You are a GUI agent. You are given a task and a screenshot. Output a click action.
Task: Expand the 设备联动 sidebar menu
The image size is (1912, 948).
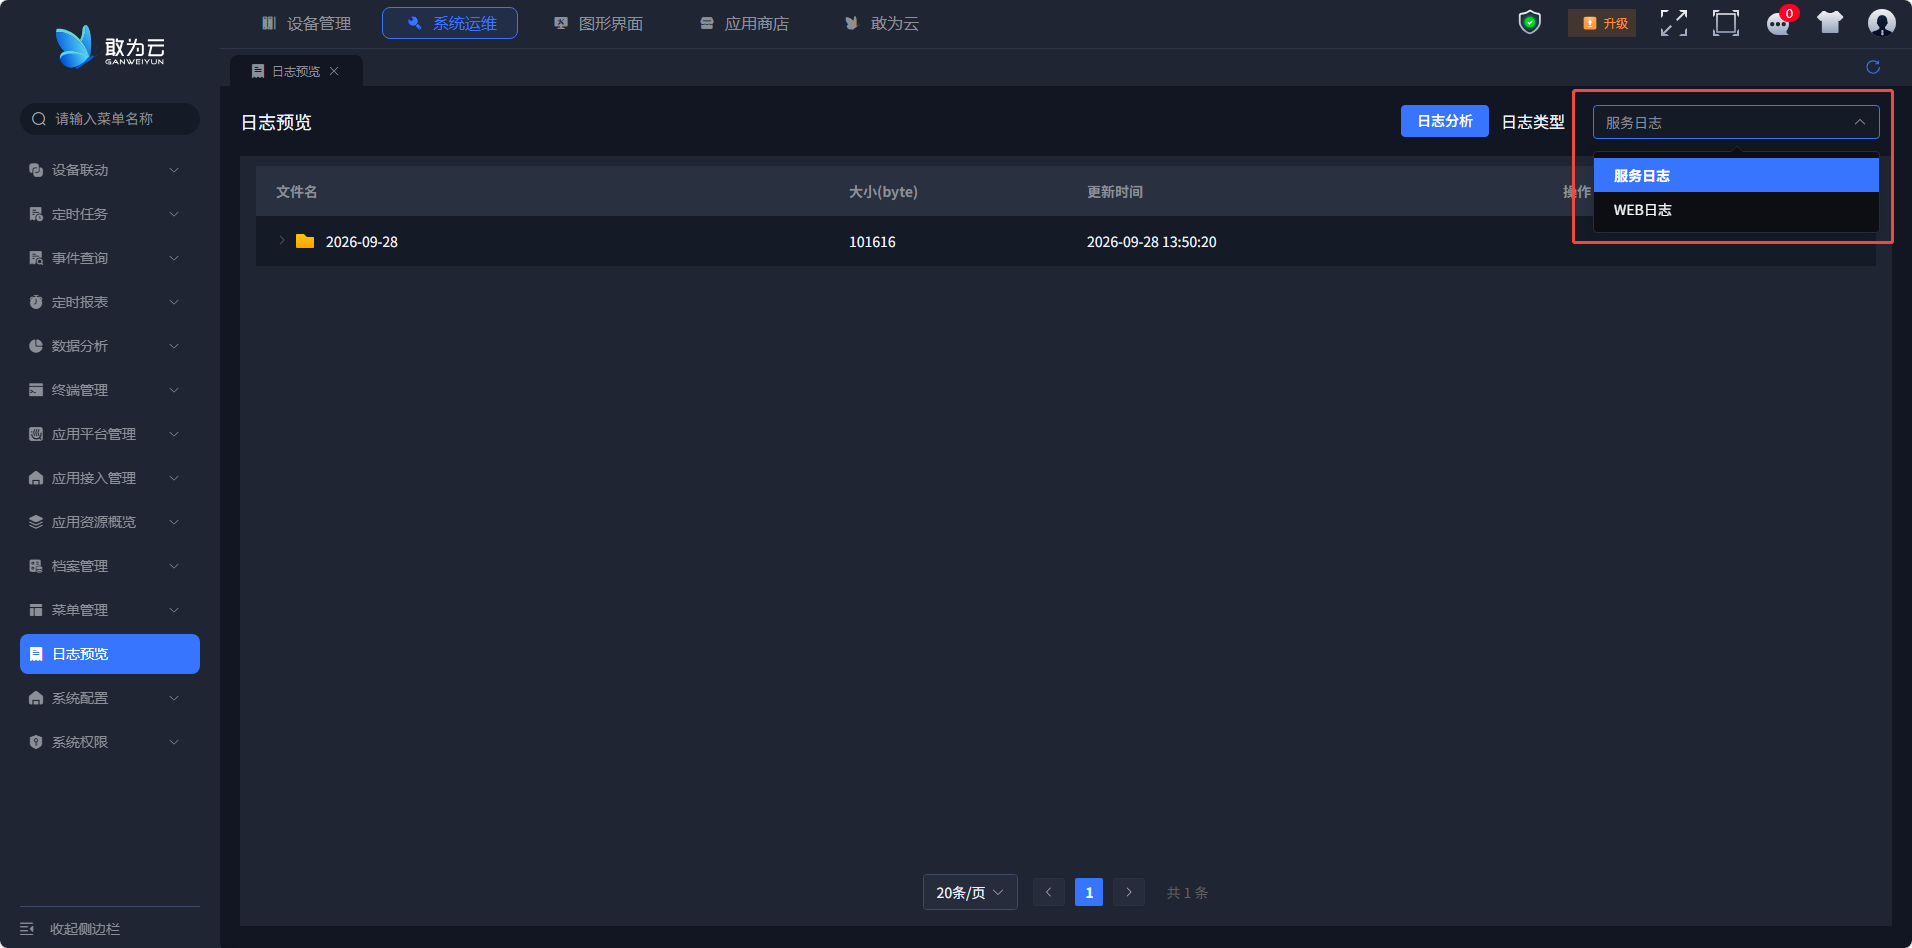(x=110, y=170)
